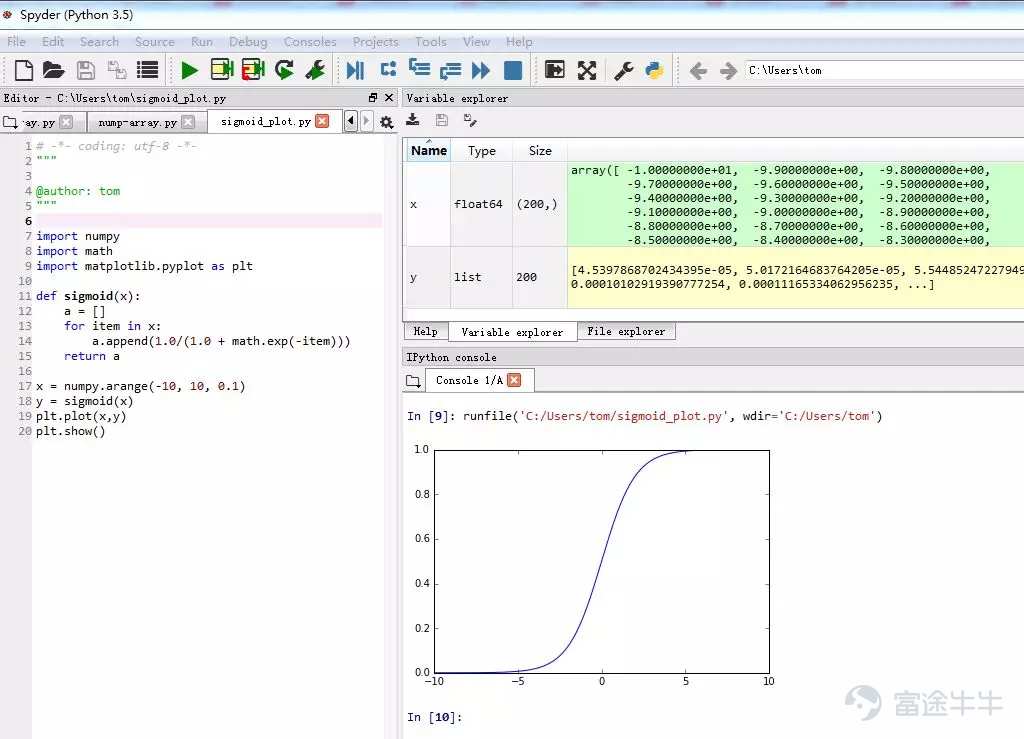Start debugging with the Debug file icon
This screenshot has height=739, width=1024.
click(x=355, y=70)
